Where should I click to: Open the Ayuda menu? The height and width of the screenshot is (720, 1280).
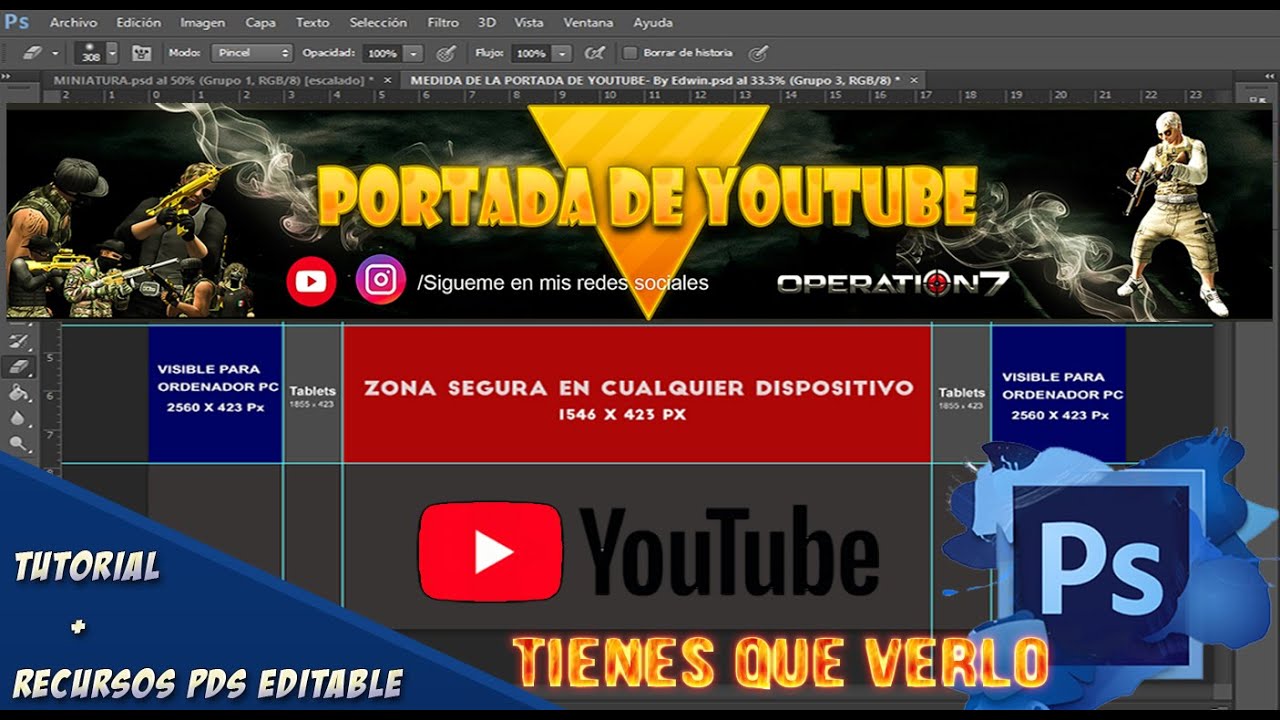click(x=653, y=22)
